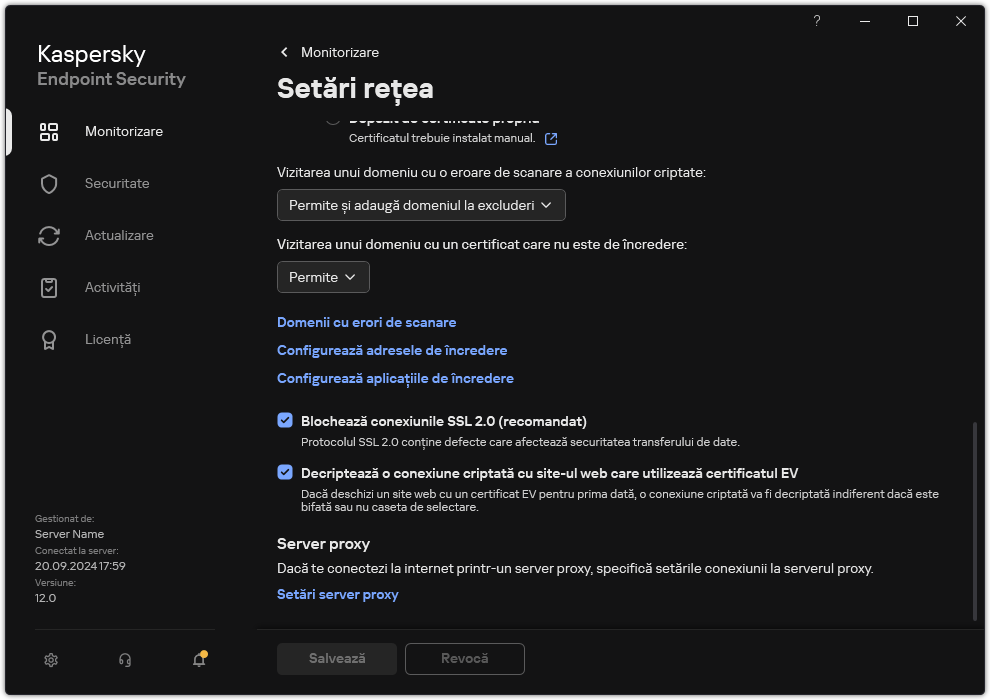Open help using the question mark icon
The image size is (990, 700).
pos(816,21)
